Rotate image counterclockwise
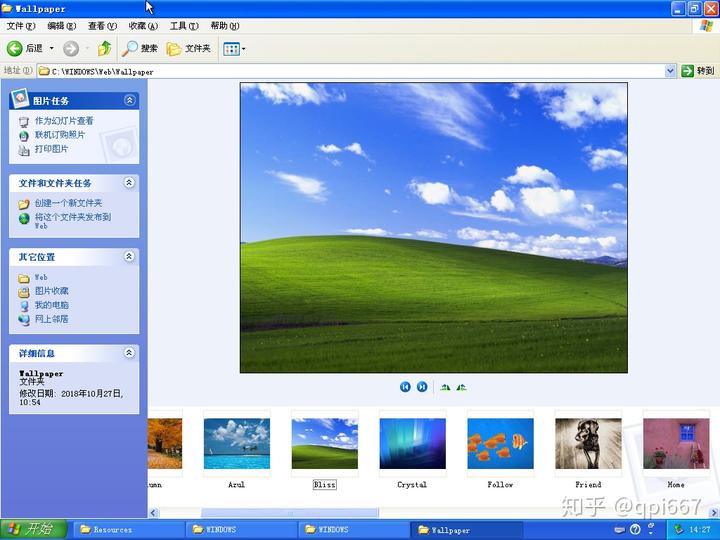This screenshot has height=540, width=720. click(461, 387)
